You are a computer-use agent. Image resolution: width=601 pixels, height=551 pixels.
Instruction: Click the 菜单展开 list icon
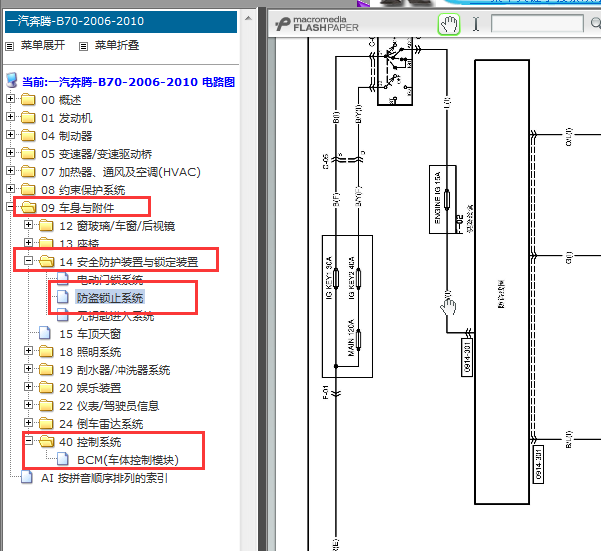10,46
